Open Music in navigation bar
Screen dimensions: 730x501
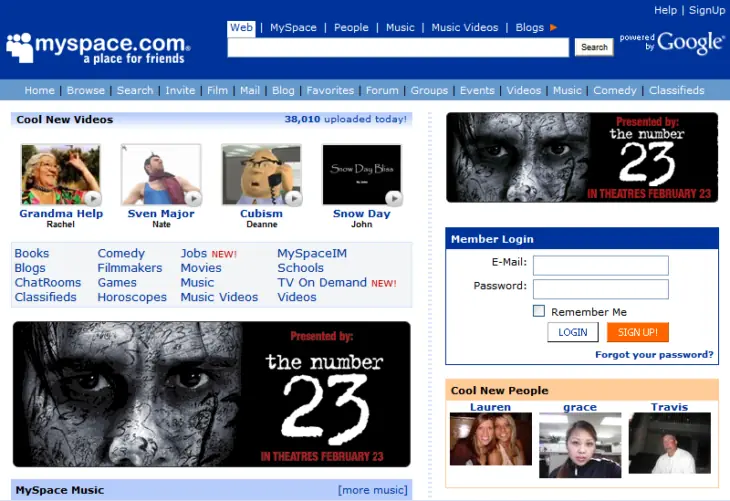click(567, 90)
